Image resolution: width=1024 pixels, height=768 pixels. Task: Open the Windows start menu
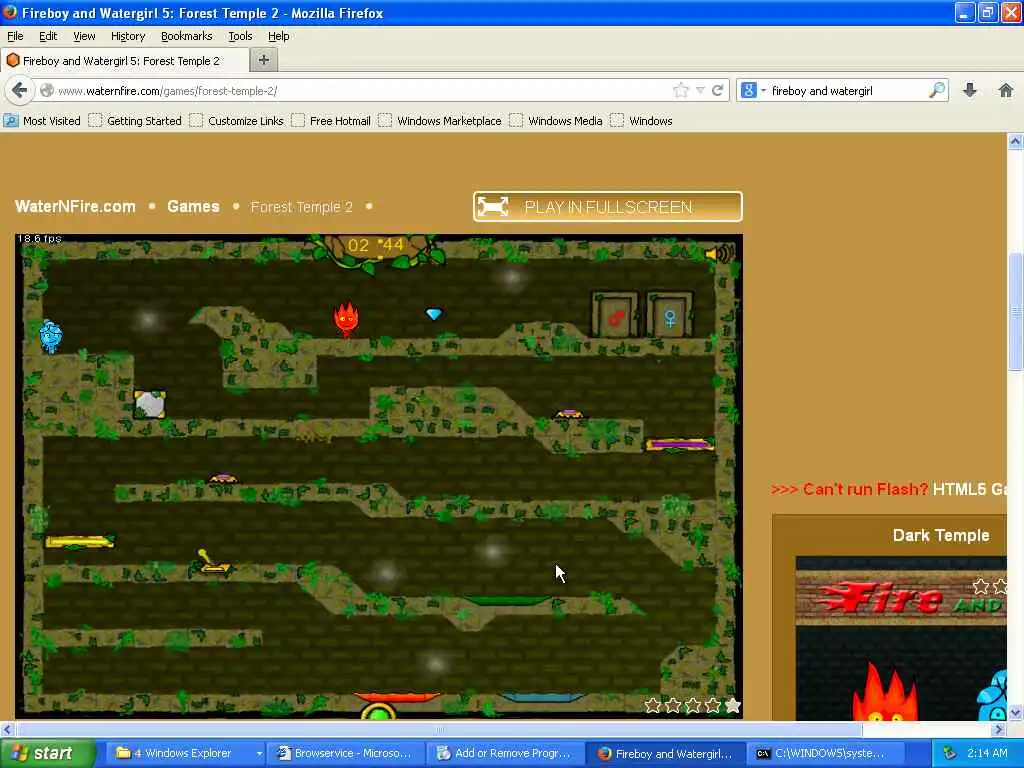point(46,753)
